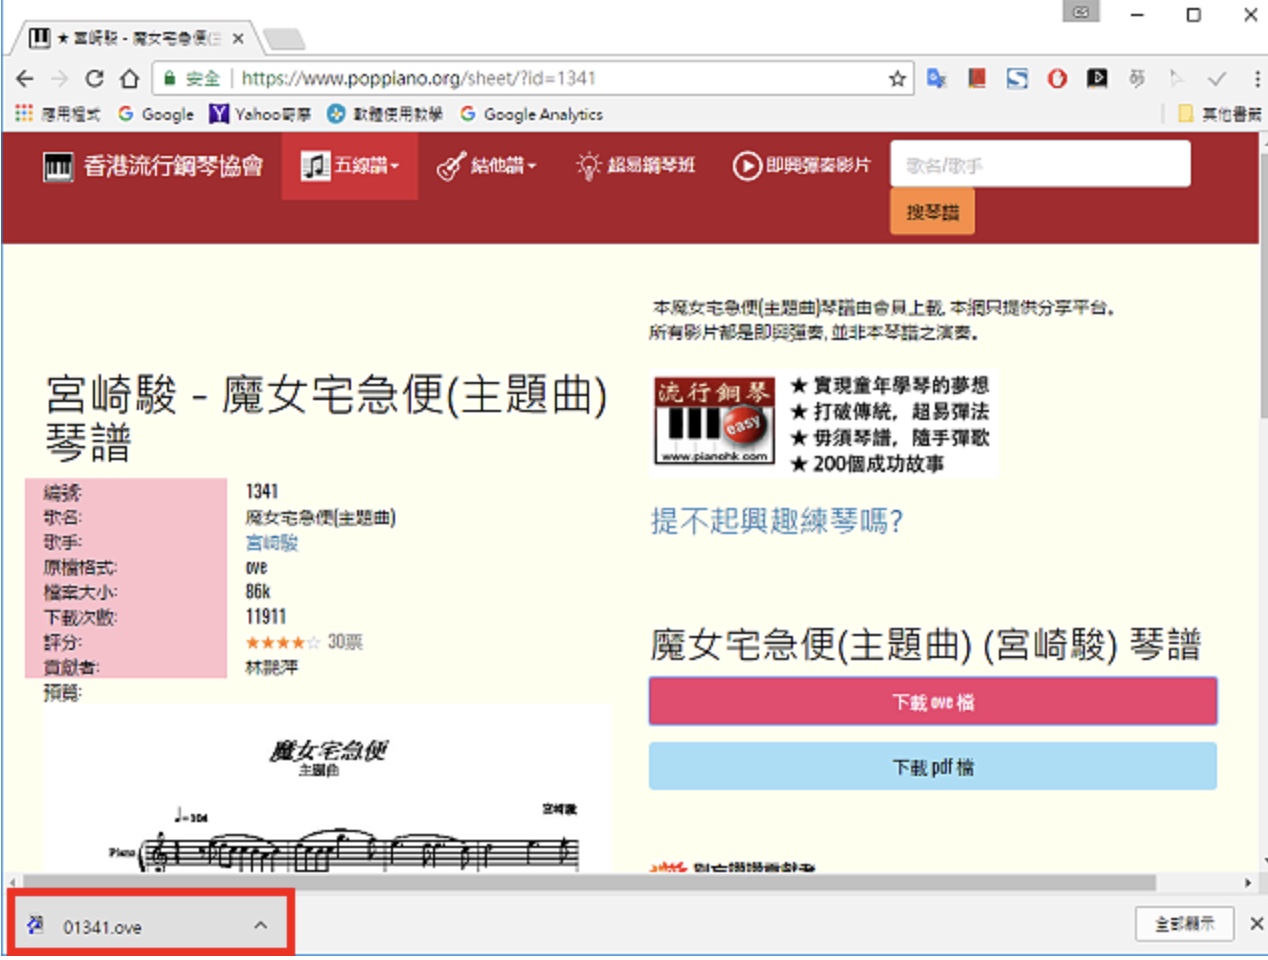Click the red Opera-style O extension icon
The height and width of the screenshot is (960, 1268).
(1057, 78)
